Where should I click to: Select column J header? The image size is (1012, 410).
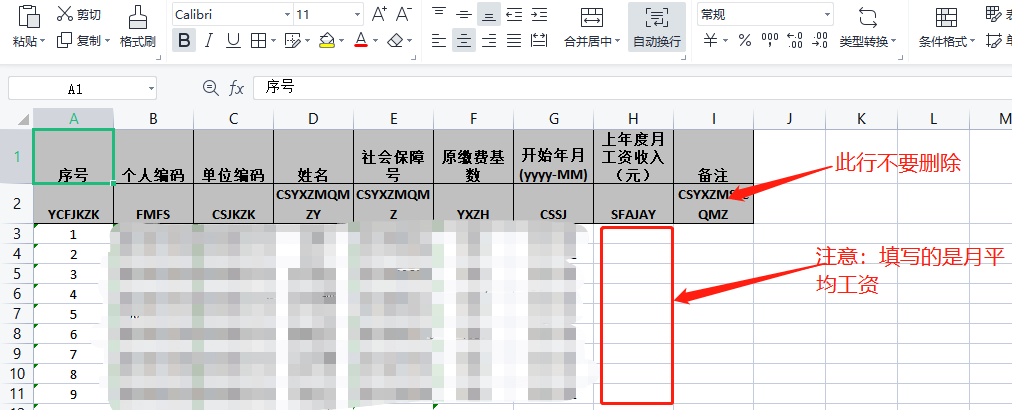click(x=788, y=119)
